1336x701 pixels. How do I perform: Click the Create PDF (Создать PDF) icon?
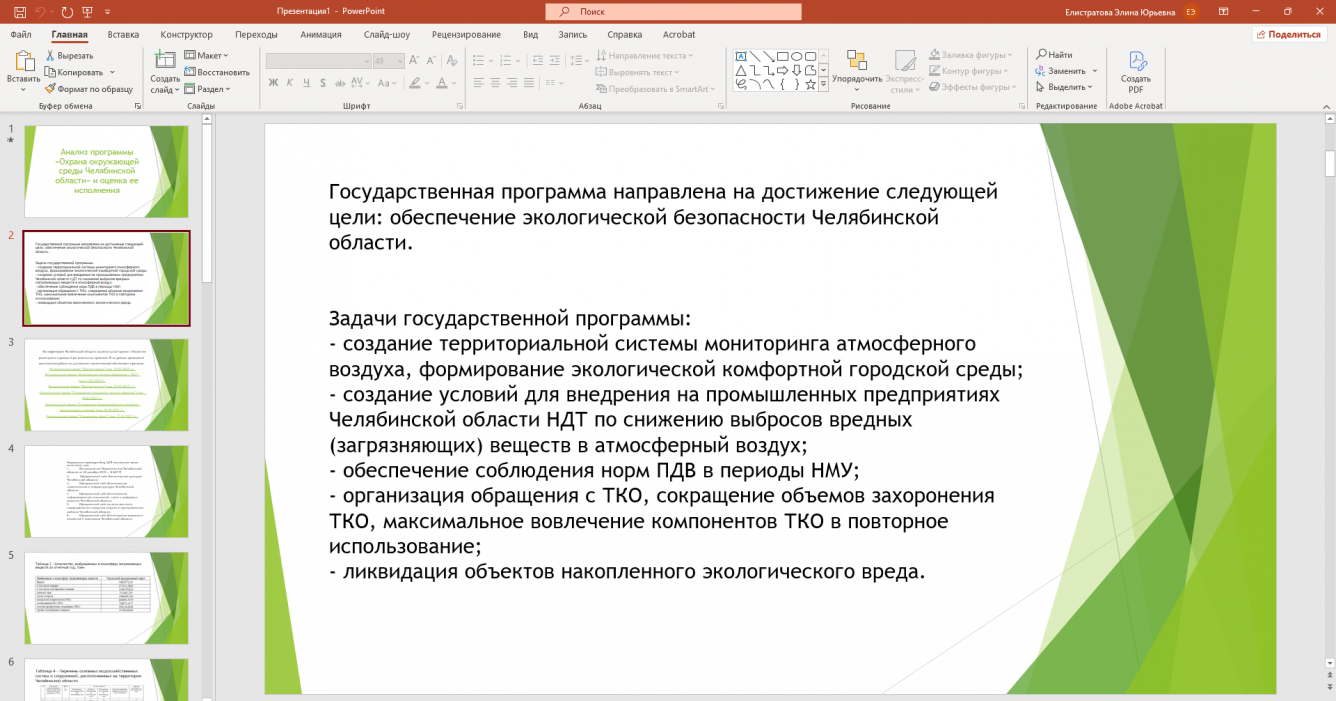coord(1136,71)
